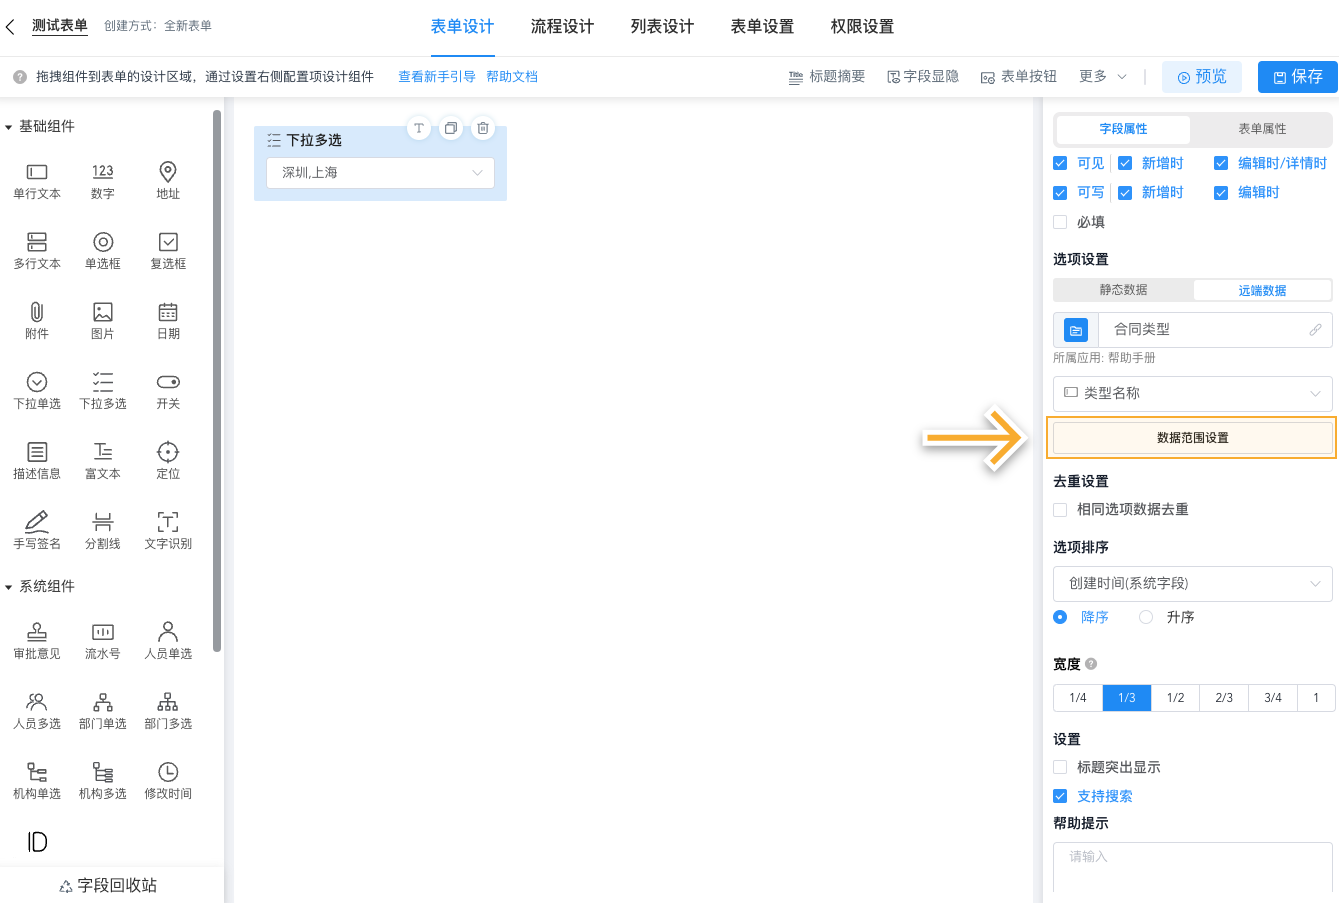The height and width of the screenshot is (903, 1339).
Task: Select the 升序 radio button
Action: (x=1145, y=617)
